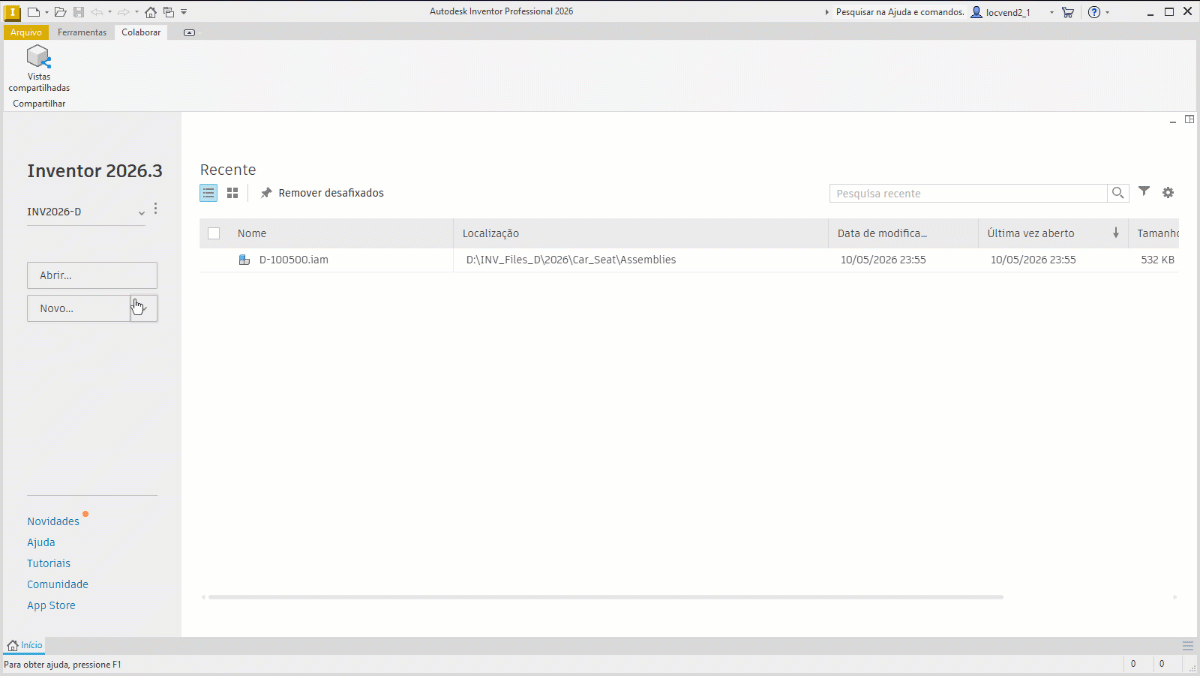
Task: Select the D-100500.iam file name
Action: (x=294, y=259)
